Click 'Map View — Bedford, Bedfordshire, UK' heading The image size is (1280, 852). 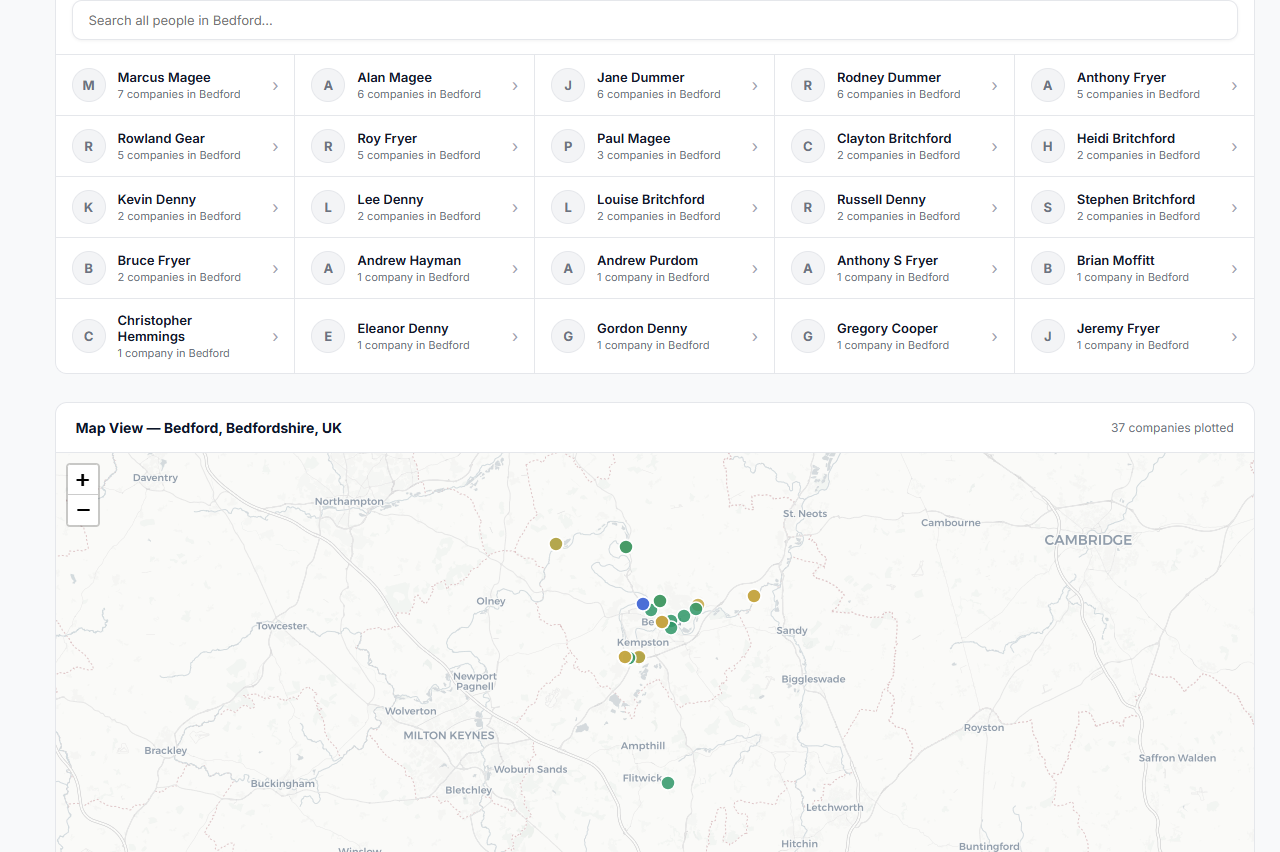click(209, 428)
